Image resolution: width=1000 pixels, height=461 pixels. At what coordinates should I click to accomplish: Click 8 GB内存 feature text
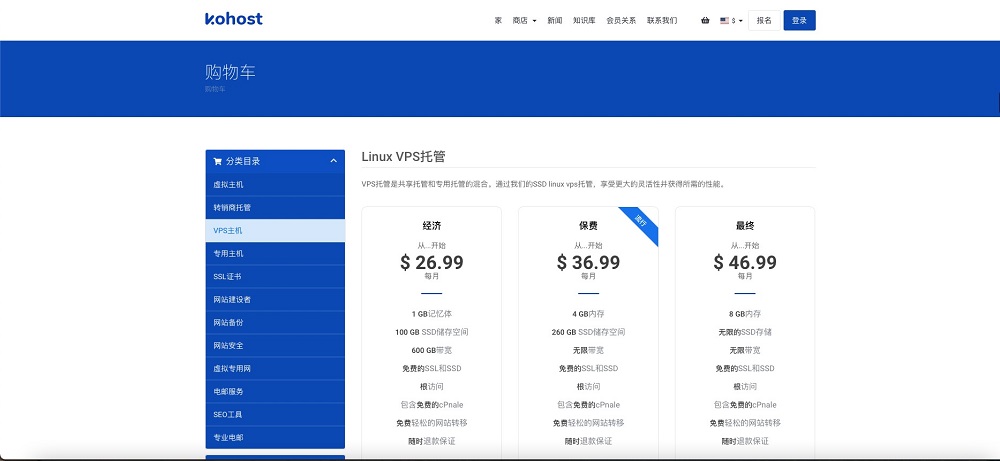click(745, 314)
